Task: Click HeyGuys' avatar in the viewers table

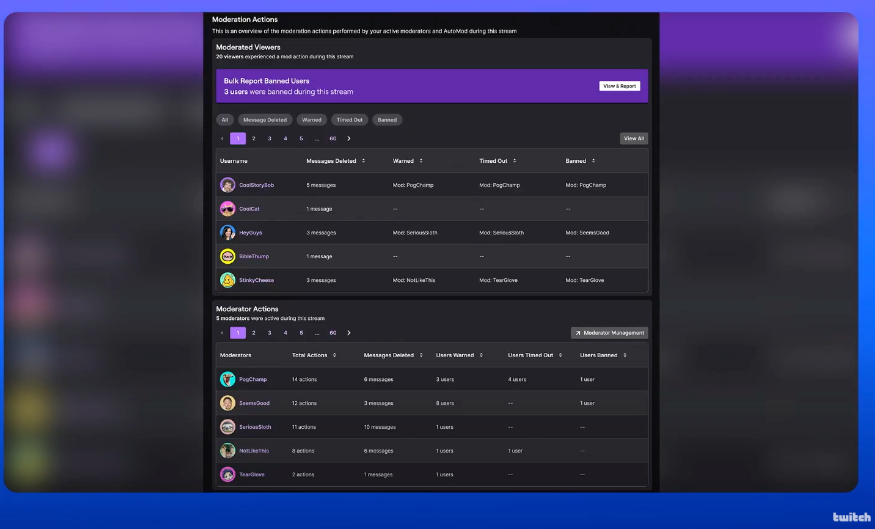Action: [x=227, y=232]
